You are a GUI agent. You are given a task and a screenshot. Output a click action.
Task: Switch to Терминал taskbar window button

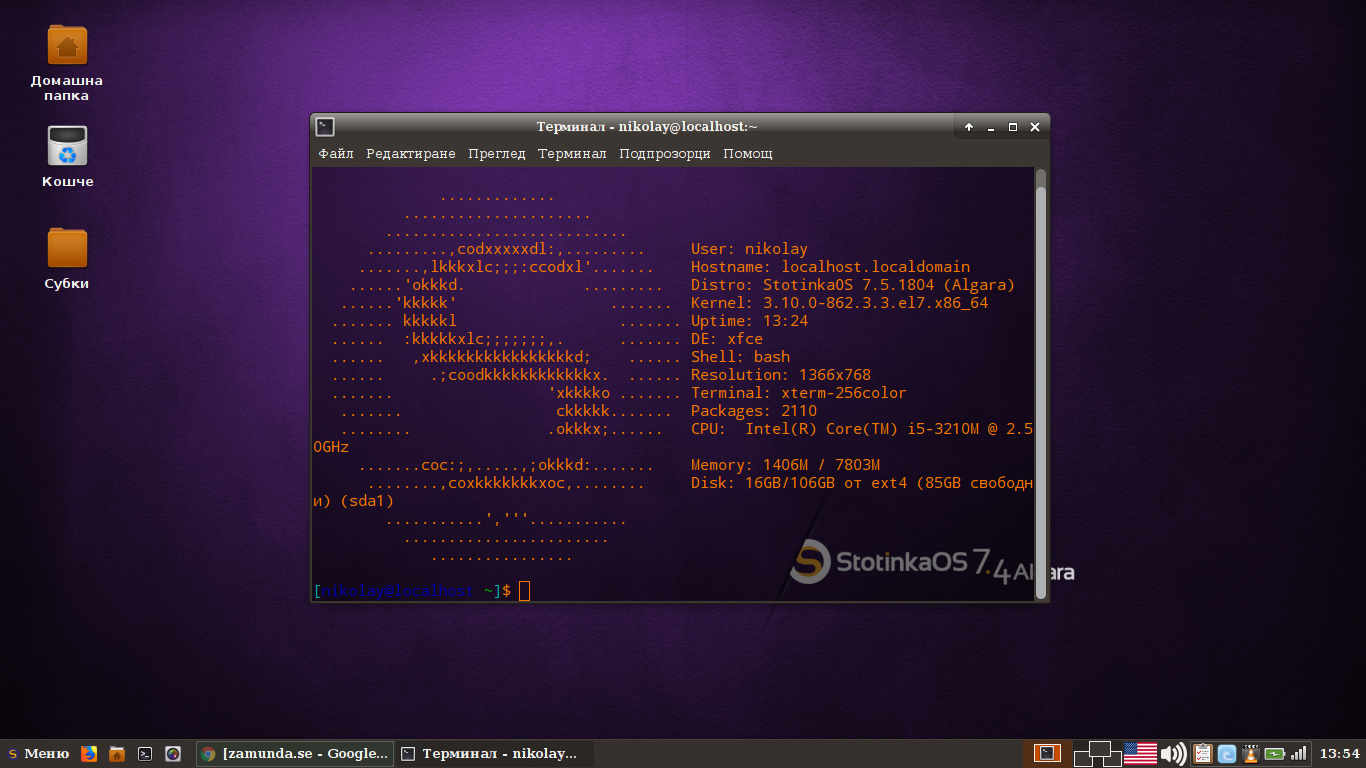click(x=495, y=754)
